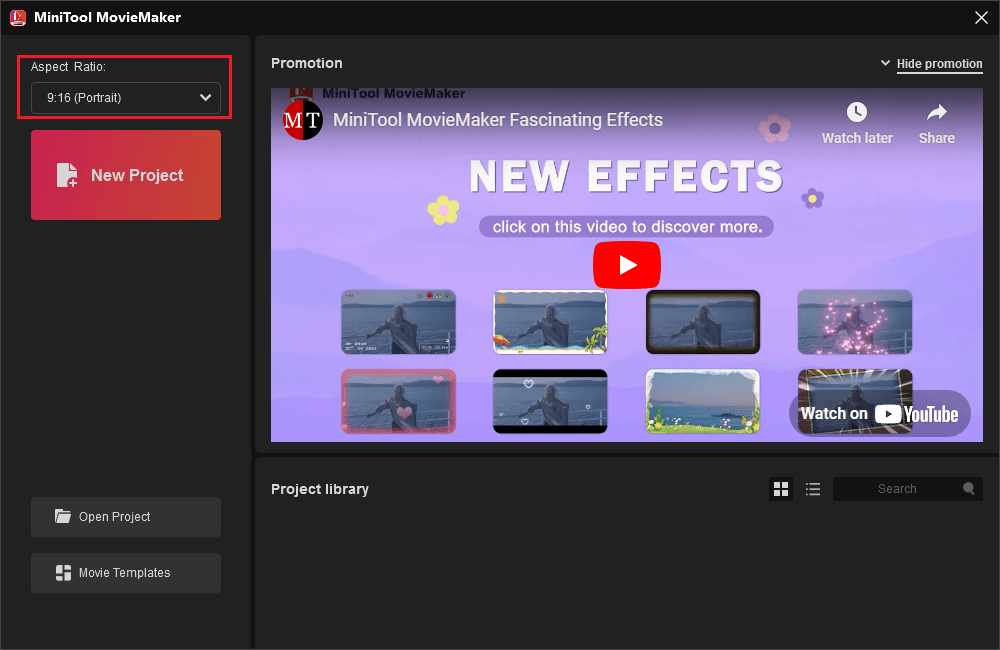Image resolution: width=1000 pixels, height=650 pixels.
Task: Click the Share arrow icon on the video
Action: 936,112
